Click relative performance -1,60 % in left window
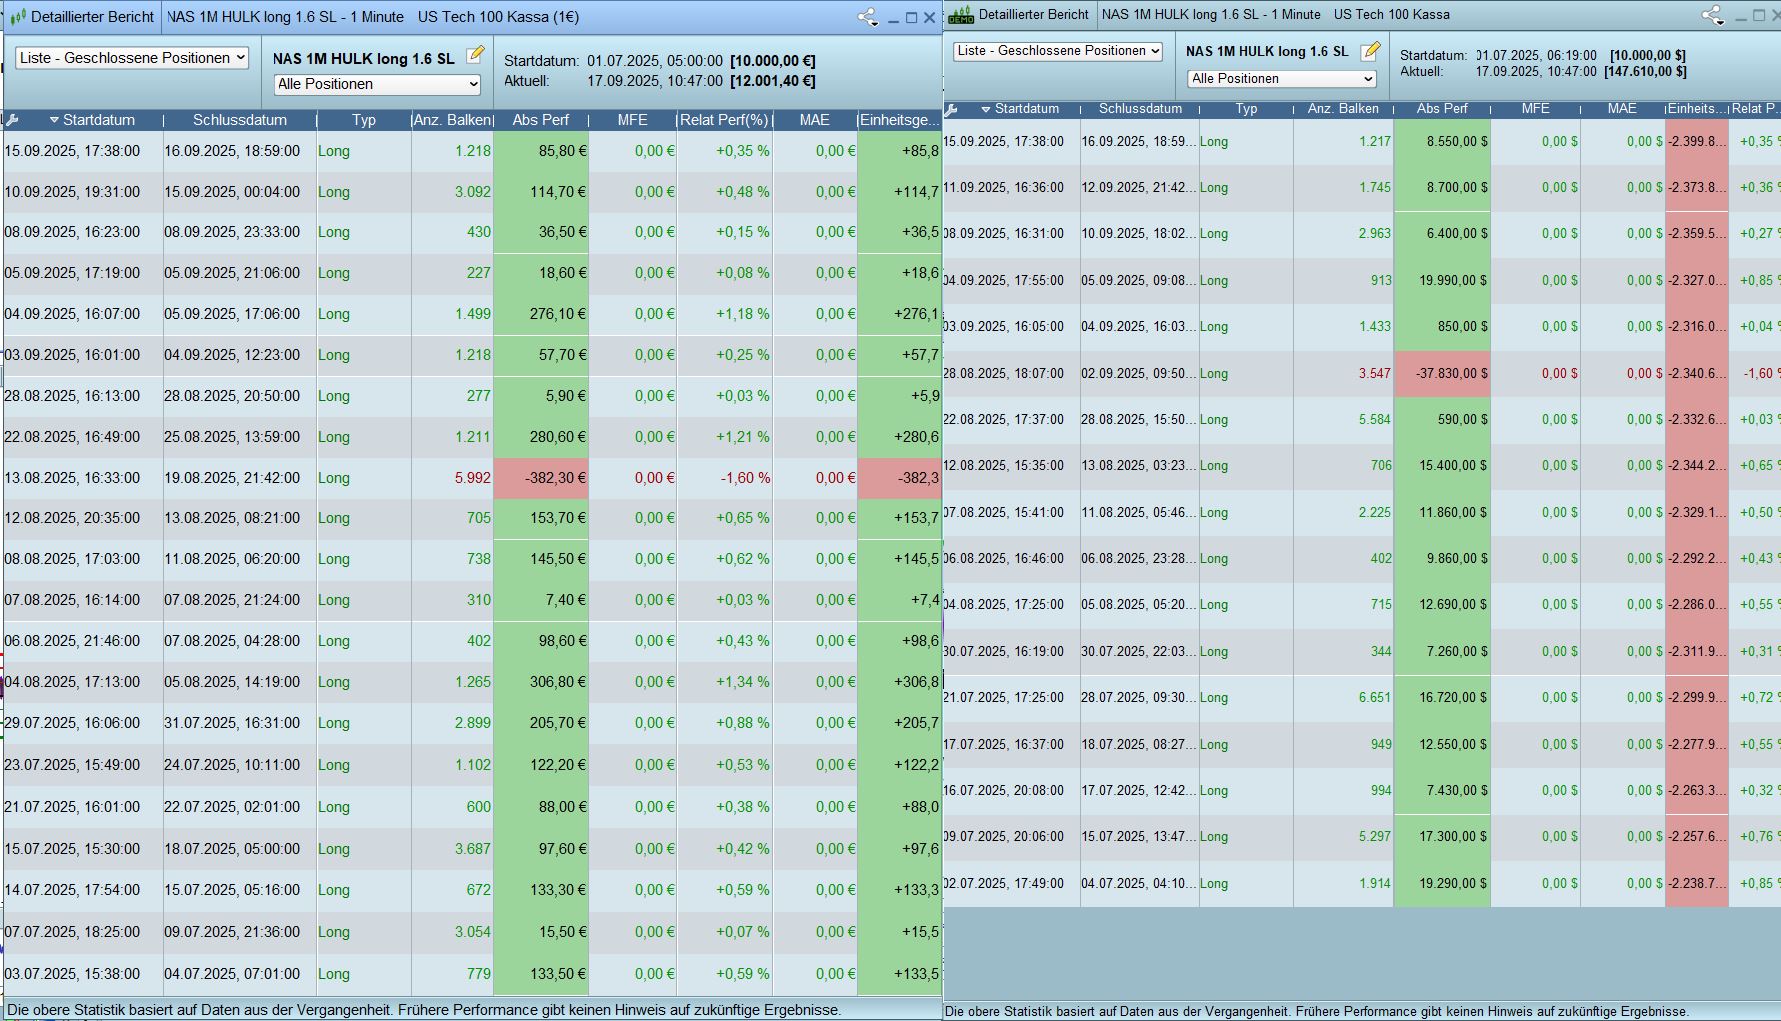Viewport: 1781px width, 1021px height. click(x=745, y=478)
